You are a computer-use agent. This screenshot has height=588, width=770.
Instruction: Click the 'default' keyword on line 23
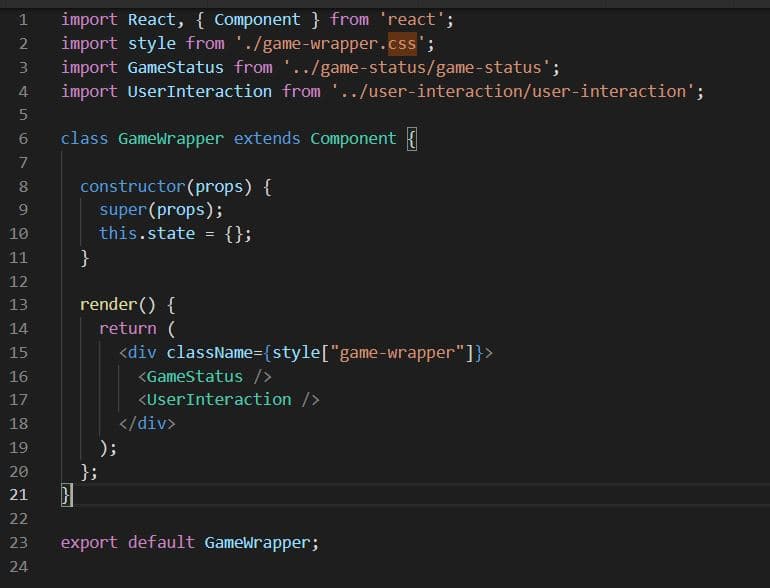161,542
